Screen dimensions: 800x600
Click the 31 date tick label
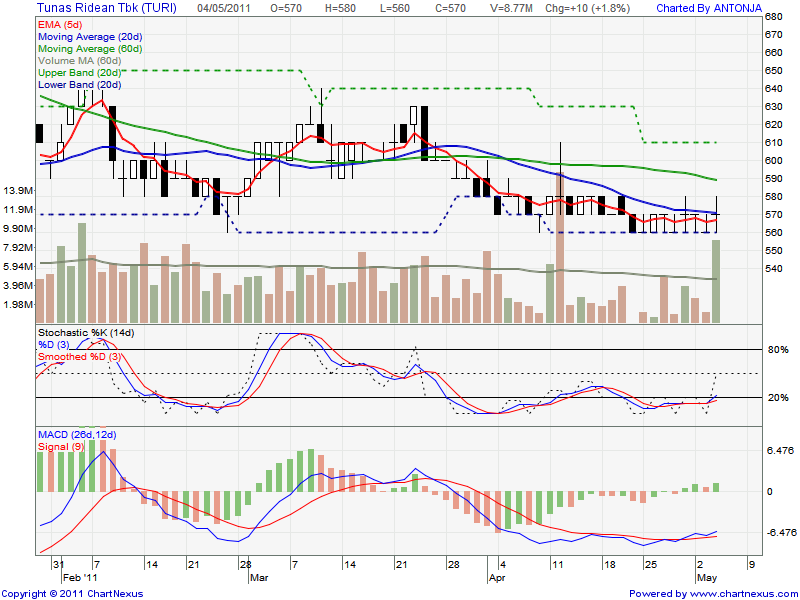58,565
